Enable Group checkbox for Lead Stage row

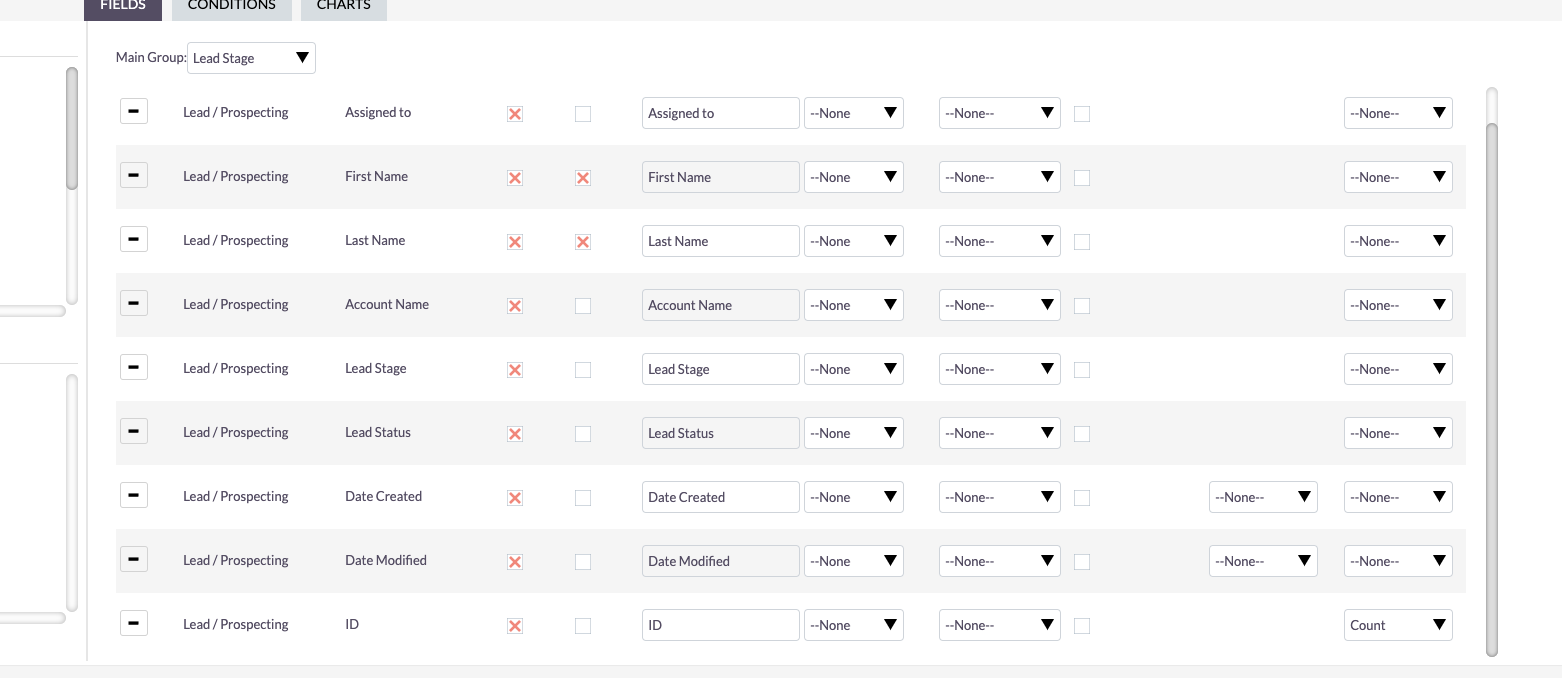click(x=1082, y=370)
